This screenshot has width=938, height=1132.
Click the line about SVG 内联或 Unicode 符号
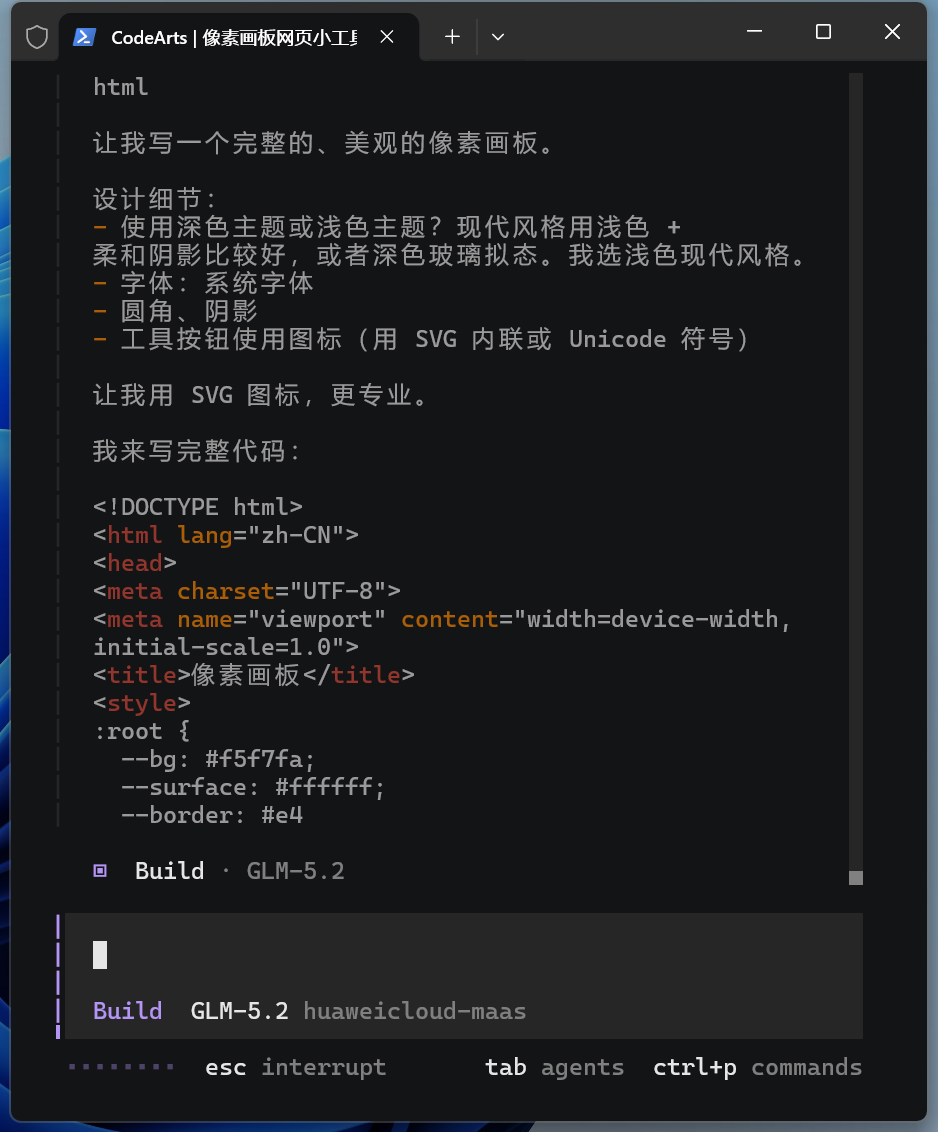coord(422,339)
